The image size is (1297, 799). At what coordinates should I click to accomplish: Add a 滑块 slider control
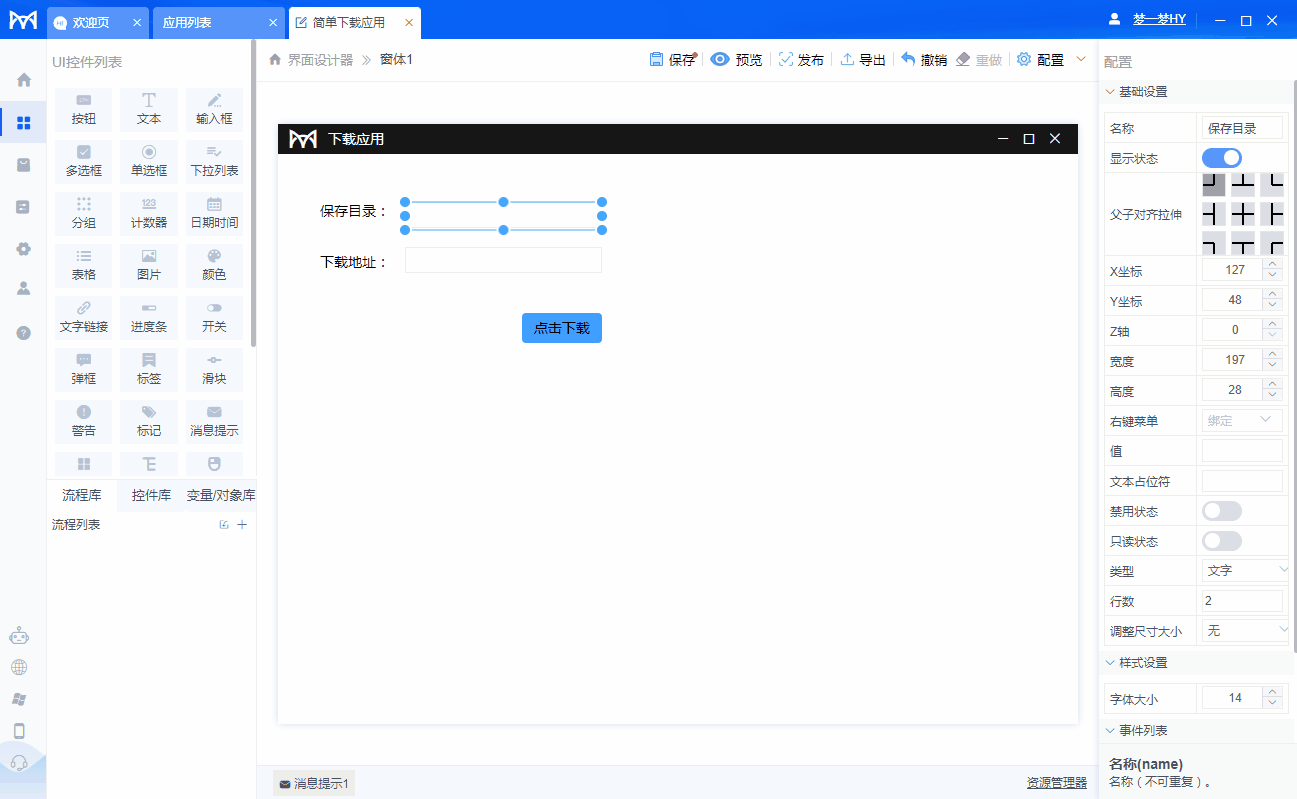coord(214,369)
